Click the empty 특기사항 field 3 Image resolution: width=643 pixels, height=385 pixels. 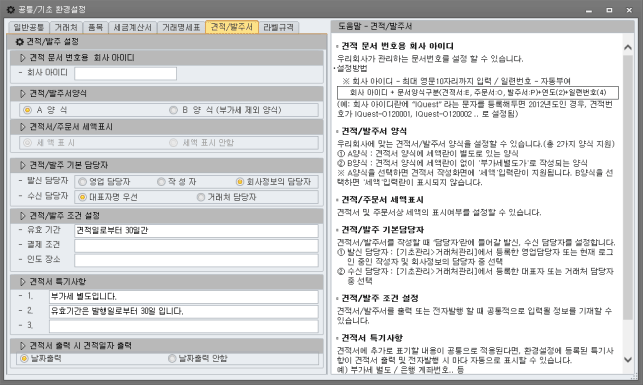click(x=184, y=326)
